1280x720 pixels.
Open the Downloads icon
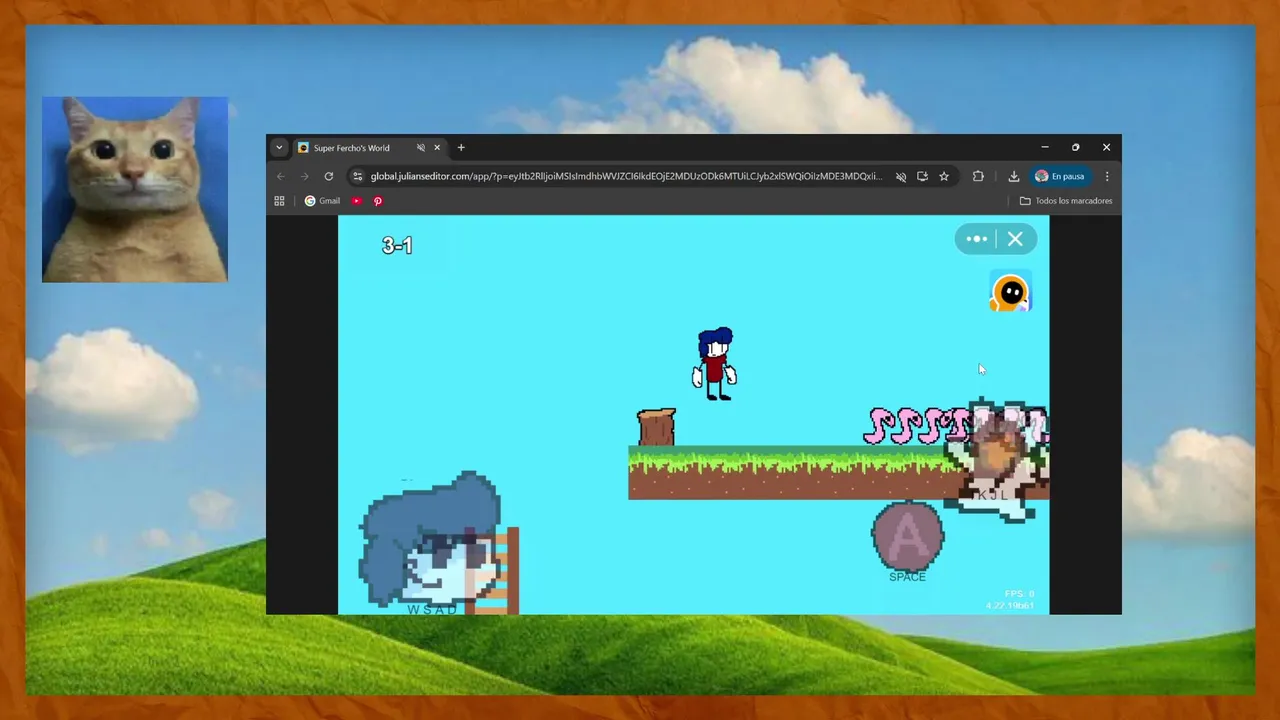point(1013,176)
